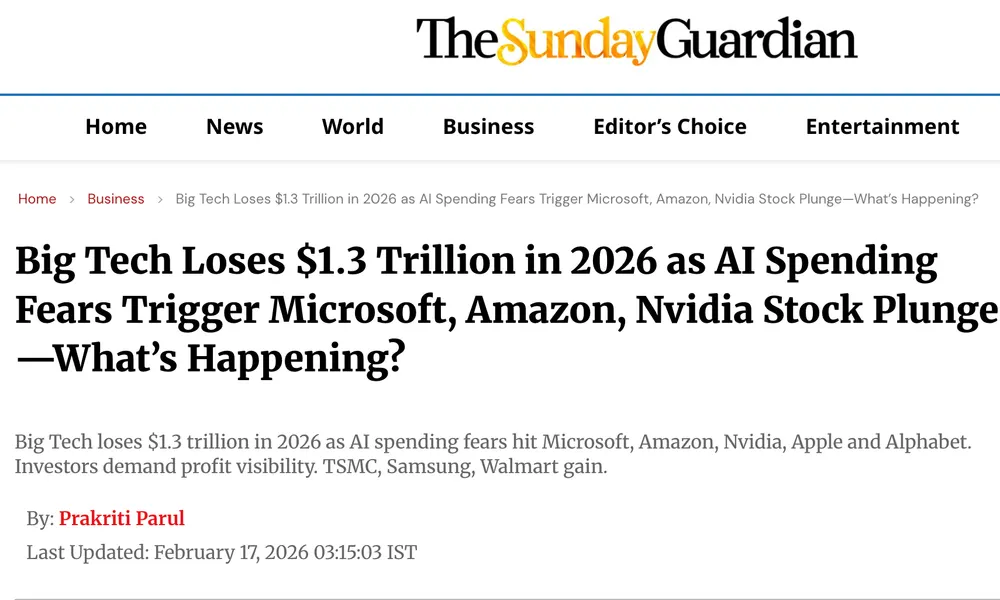The height and width of the screenshot is (600, 1000).
Task: Click the chevron after the Business breadcrumb
Action: tap(160, 199)
